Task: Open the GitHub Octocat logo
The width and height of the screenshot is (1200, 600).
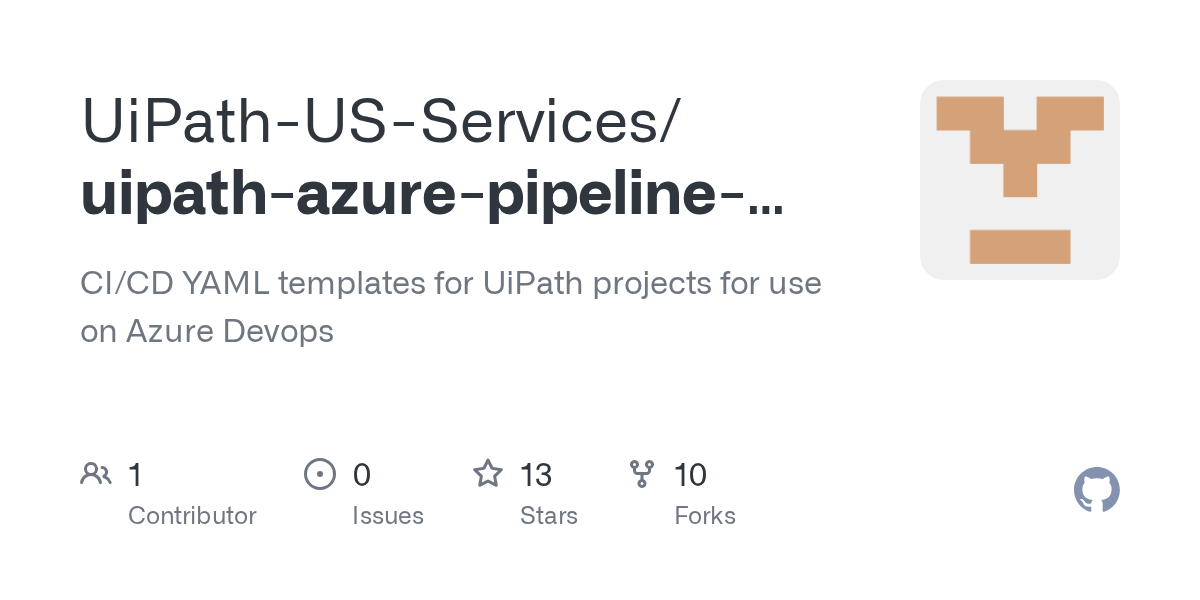Action: click(x=1096, y=491)
